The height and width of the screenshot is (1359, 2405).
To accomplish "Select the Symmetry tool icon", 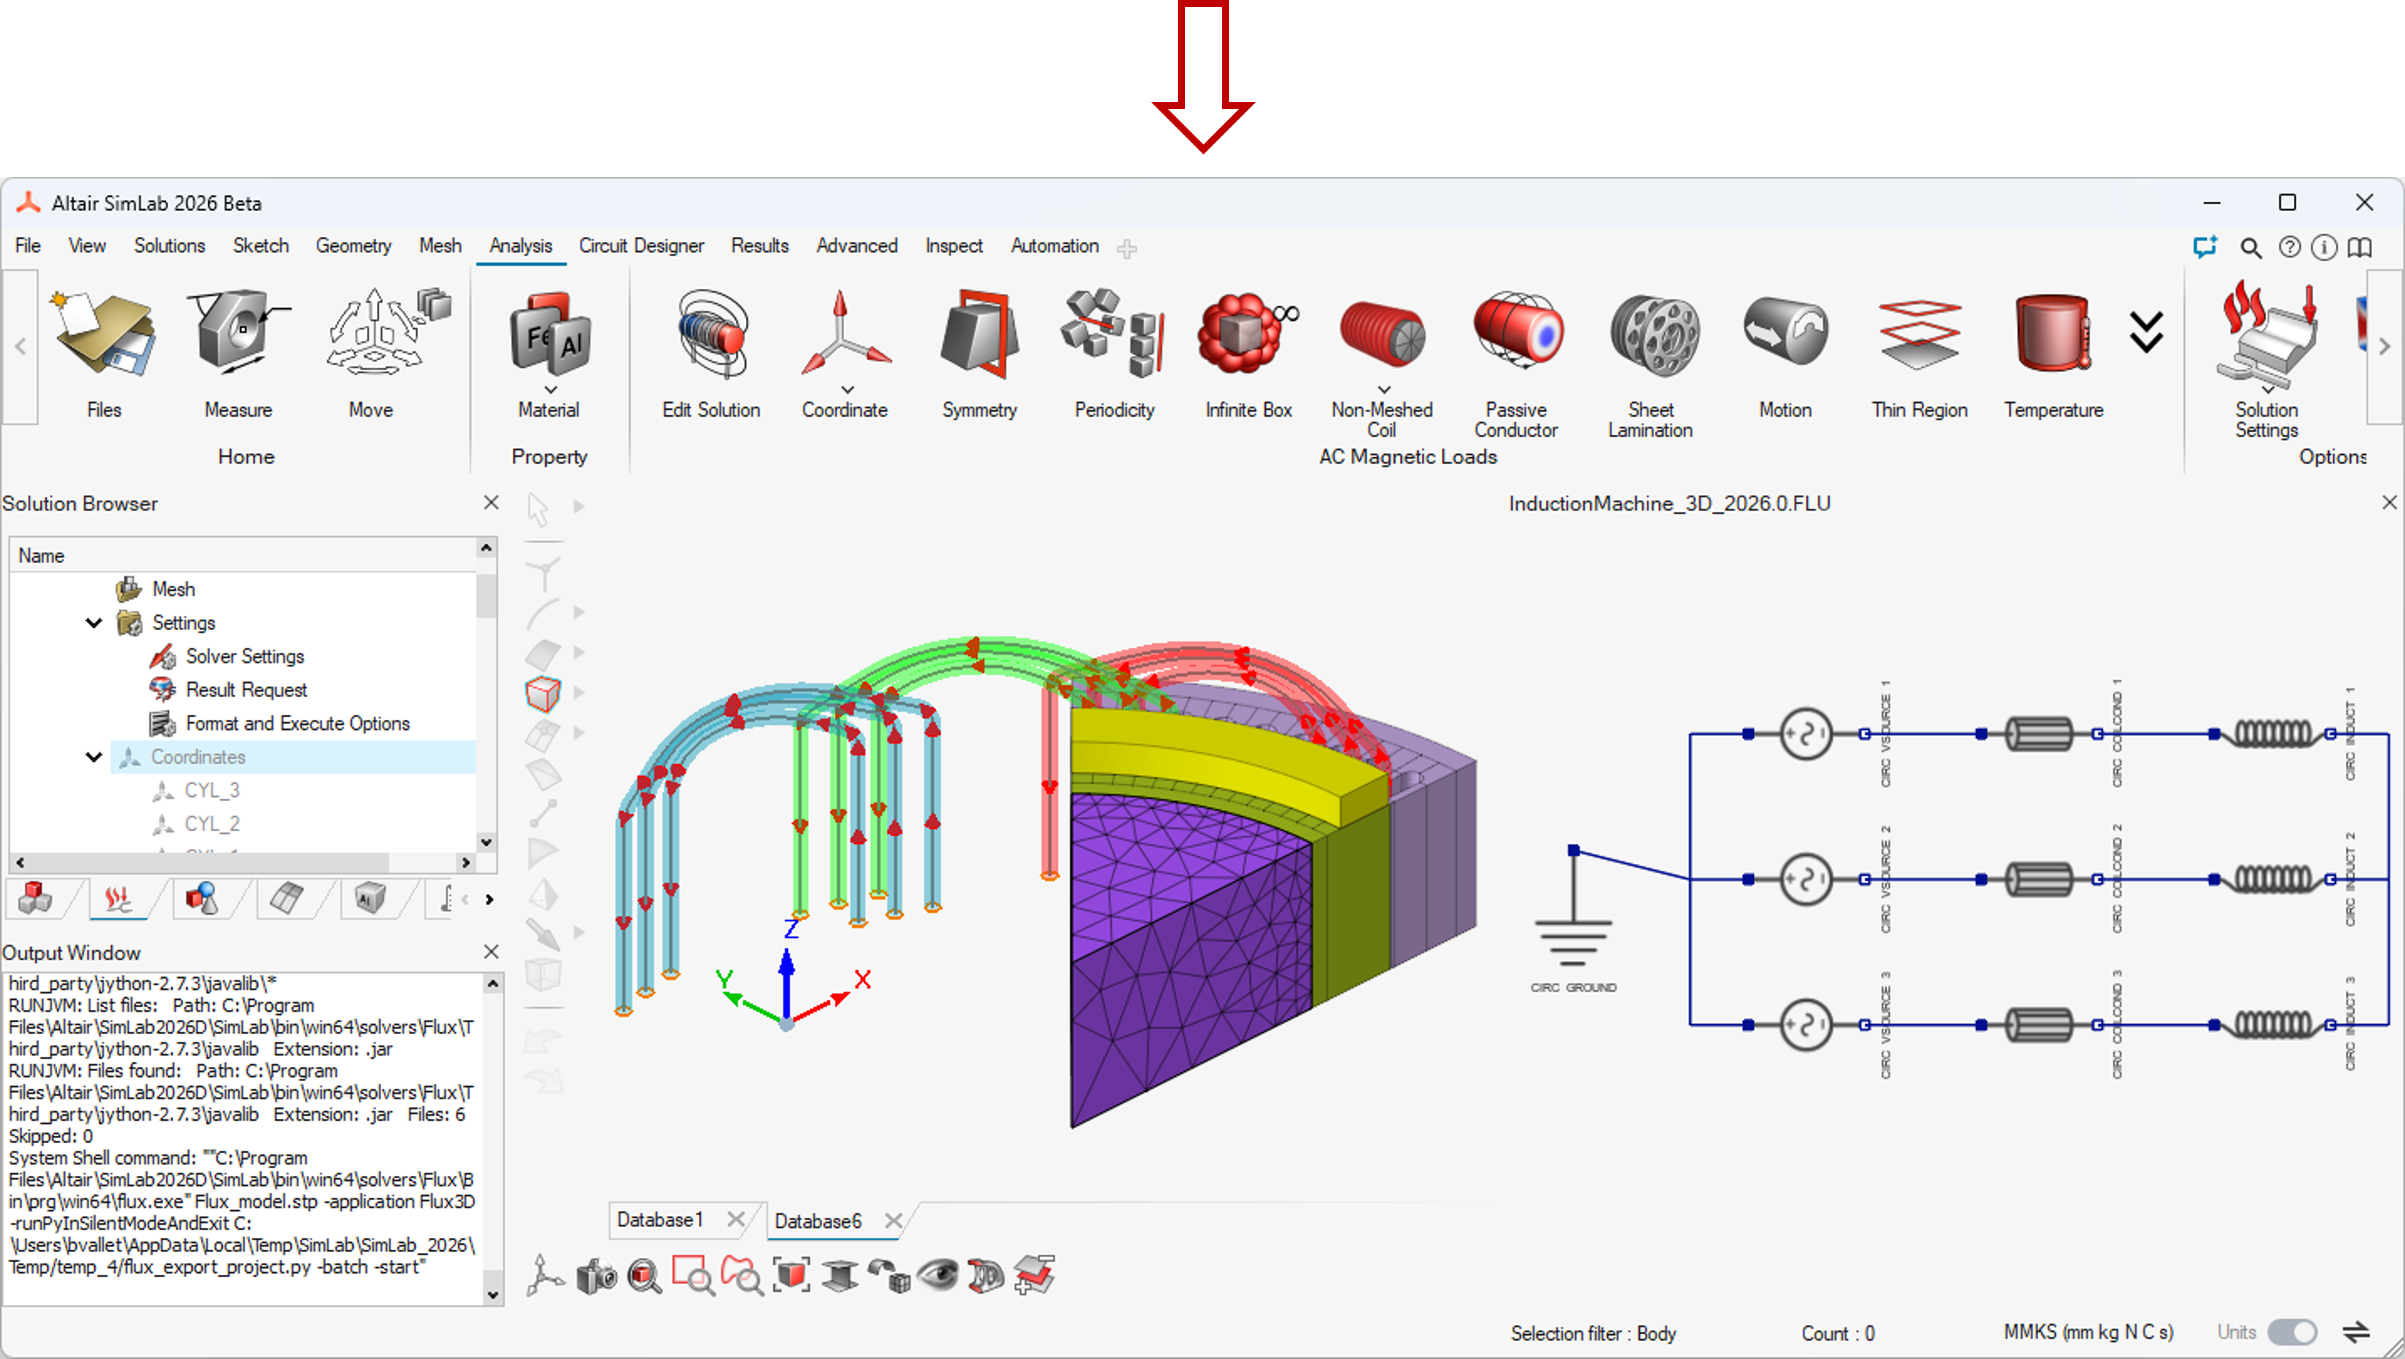I will pos(978,335).
